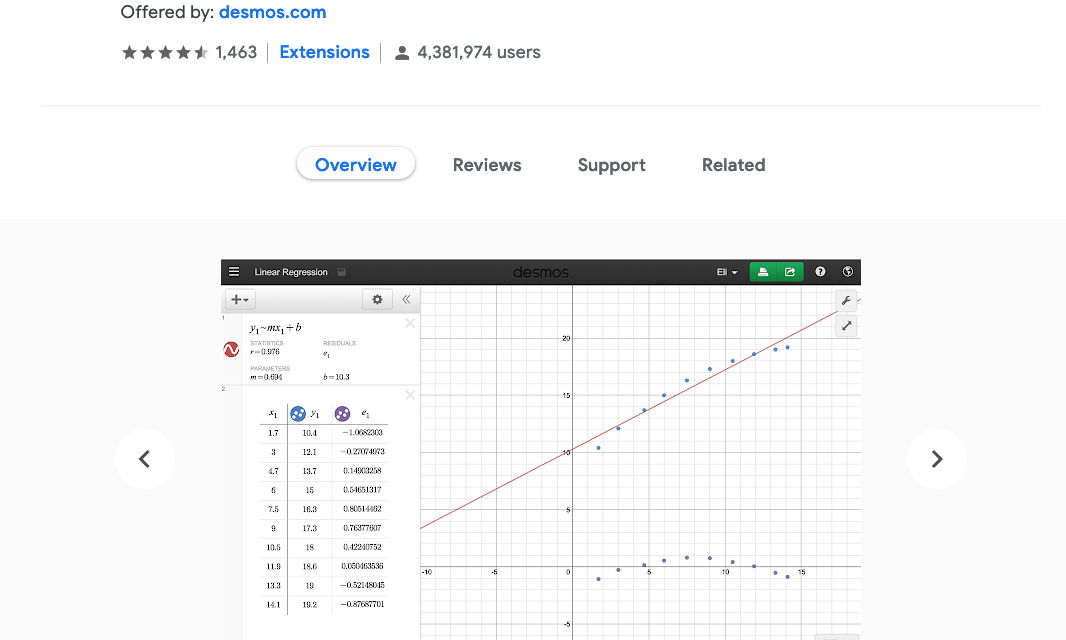Click the save icon beside Linear Regression

tap(342, 272)
